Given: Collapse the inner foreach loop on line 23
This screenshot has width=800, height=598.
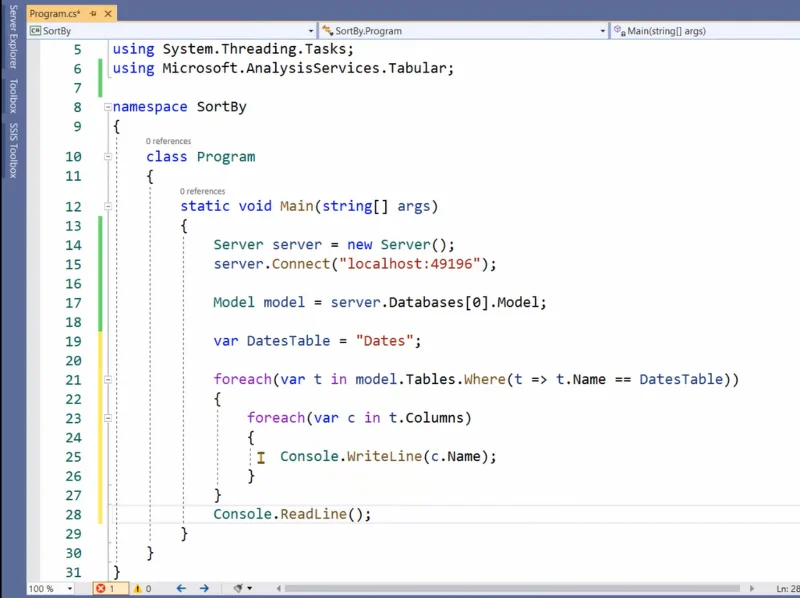Looking at the screenshot, I should (108, 418).
